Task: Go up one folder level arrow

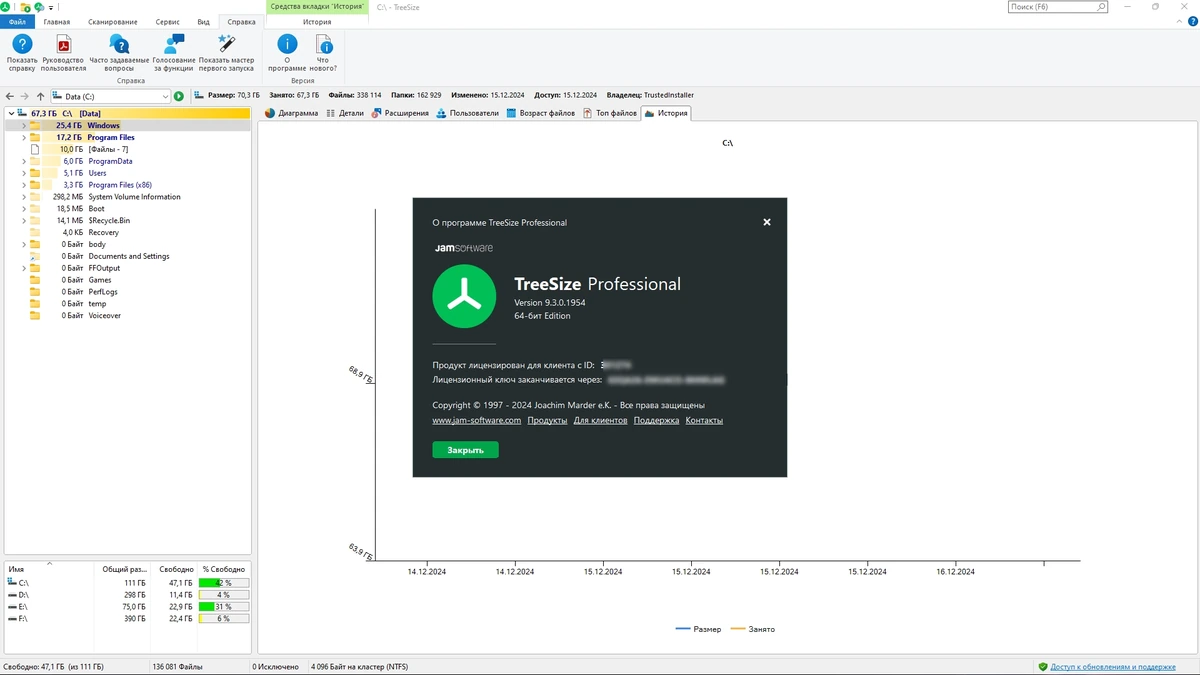Action: point(40,96)
